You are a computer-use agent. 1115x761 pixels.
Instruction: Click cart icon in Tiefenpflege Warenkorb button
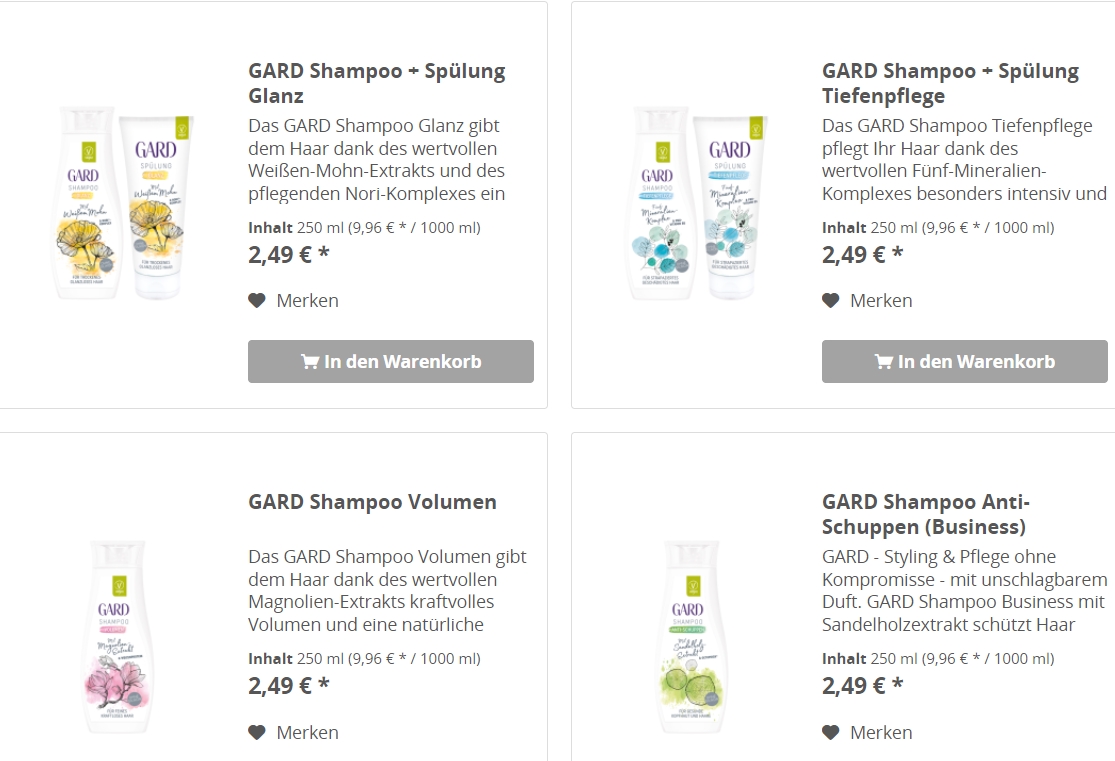click(883, 362)
